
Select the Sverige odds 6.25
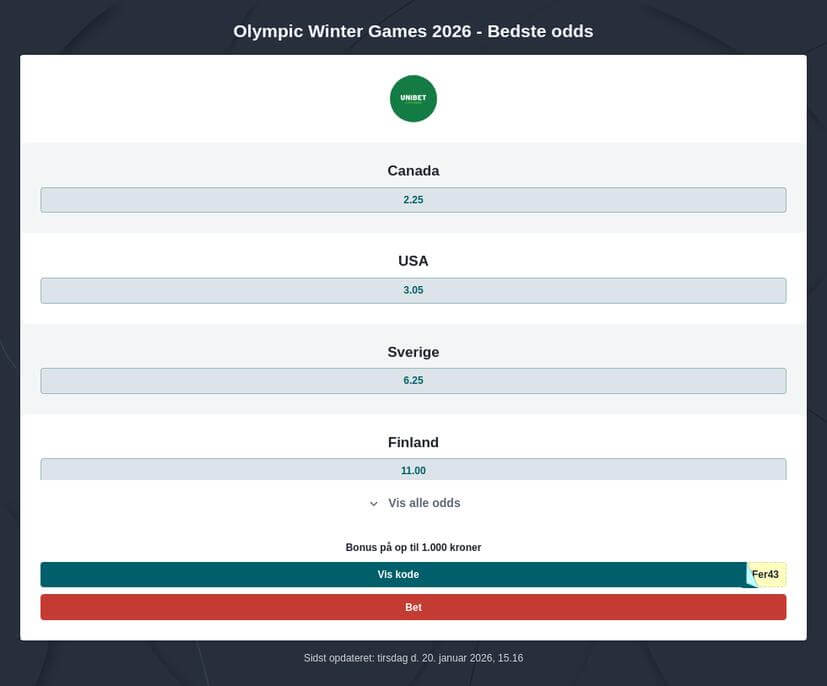point(413,380)
